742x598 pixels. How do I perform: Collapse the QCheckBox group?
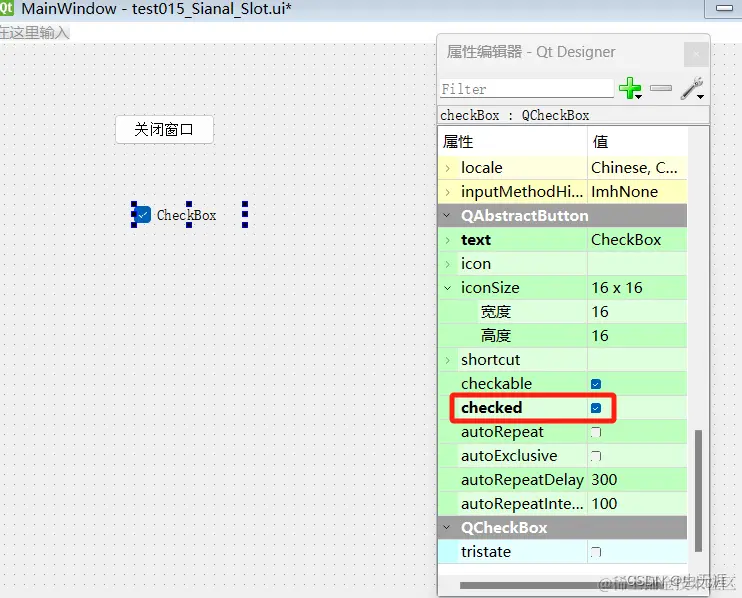click(447, 528)
